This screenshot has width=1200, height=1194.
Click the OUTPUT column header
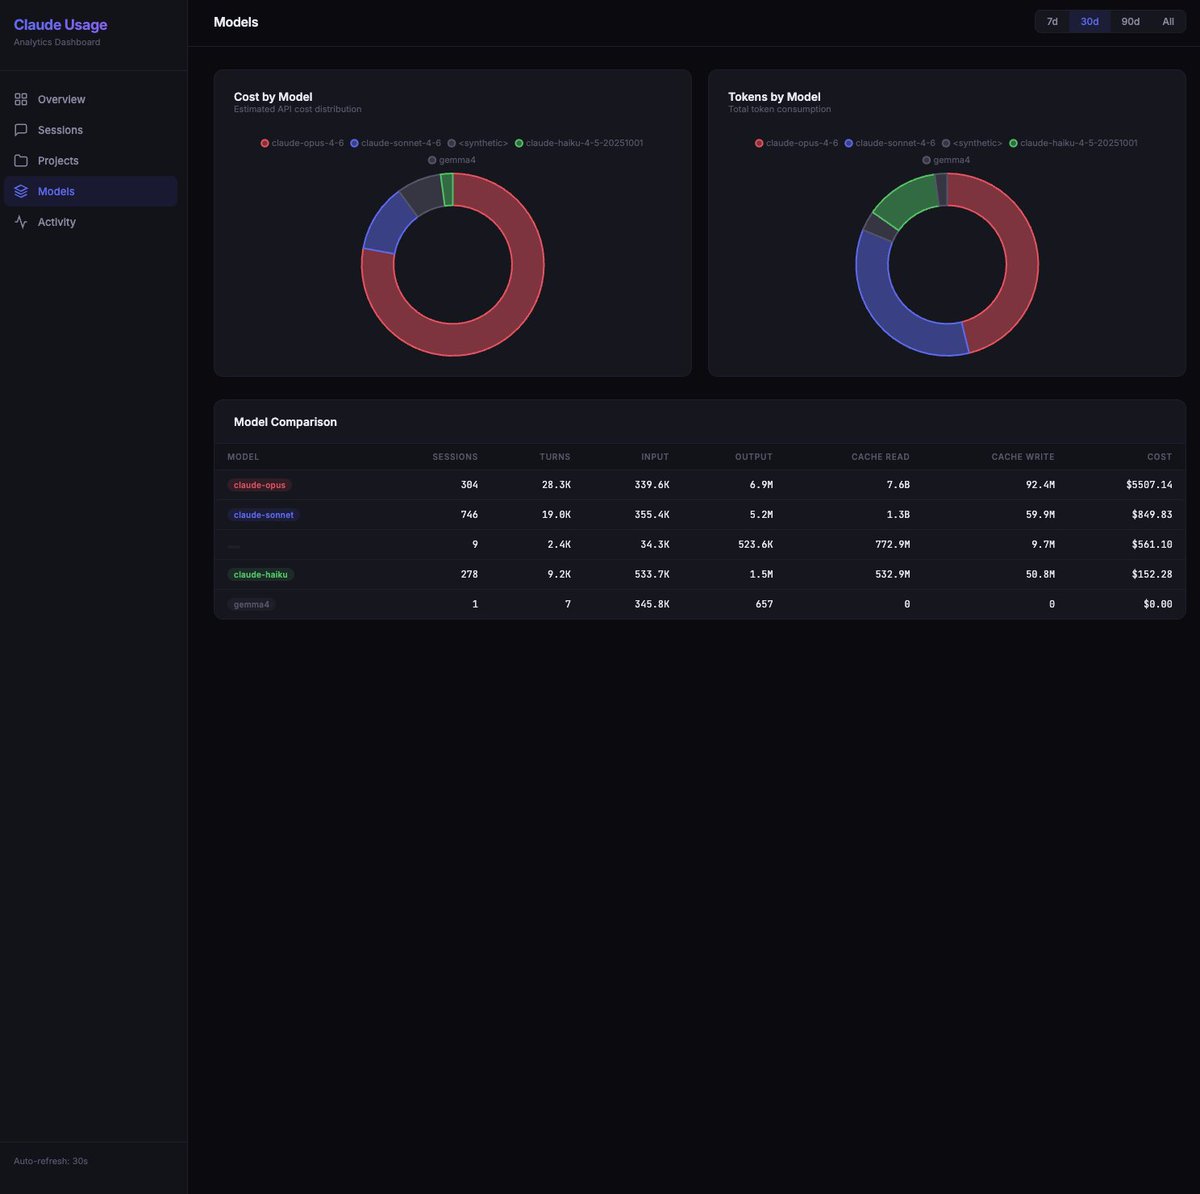tap(754, 457)
